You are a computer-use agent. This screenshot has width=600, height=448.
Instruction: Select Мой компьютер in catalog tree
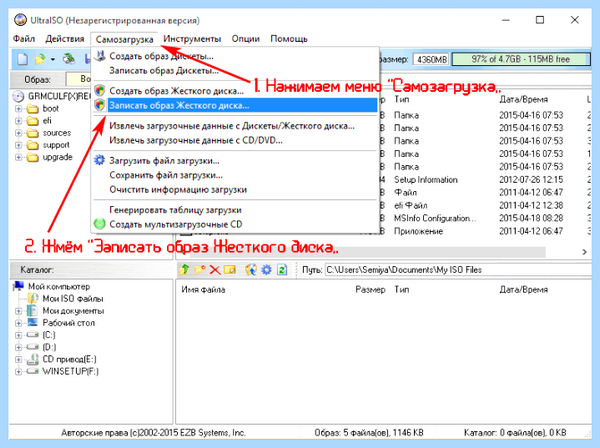tap(59, 286)
